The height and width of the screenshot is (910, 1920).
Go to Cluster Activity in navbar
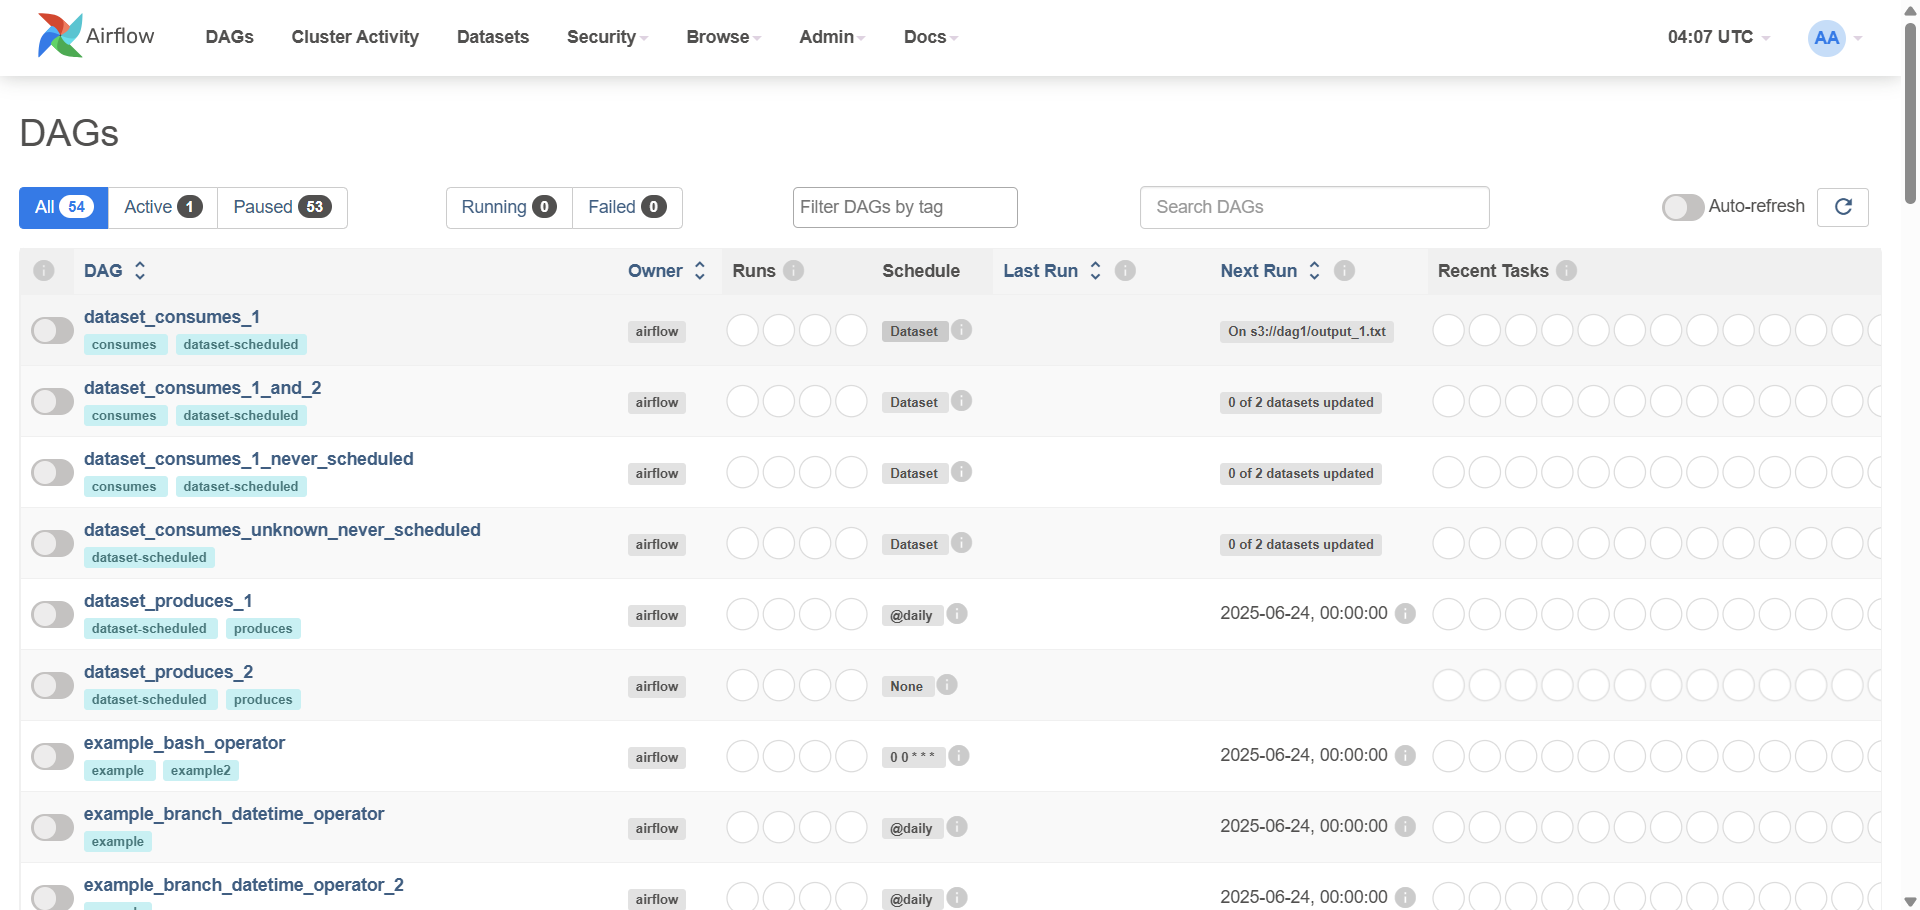(x=355, y=37)
